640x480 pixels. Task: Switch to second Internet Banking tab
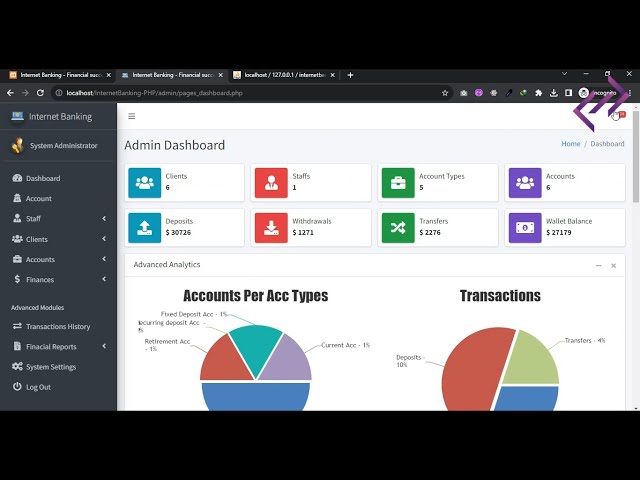point(173,75)
